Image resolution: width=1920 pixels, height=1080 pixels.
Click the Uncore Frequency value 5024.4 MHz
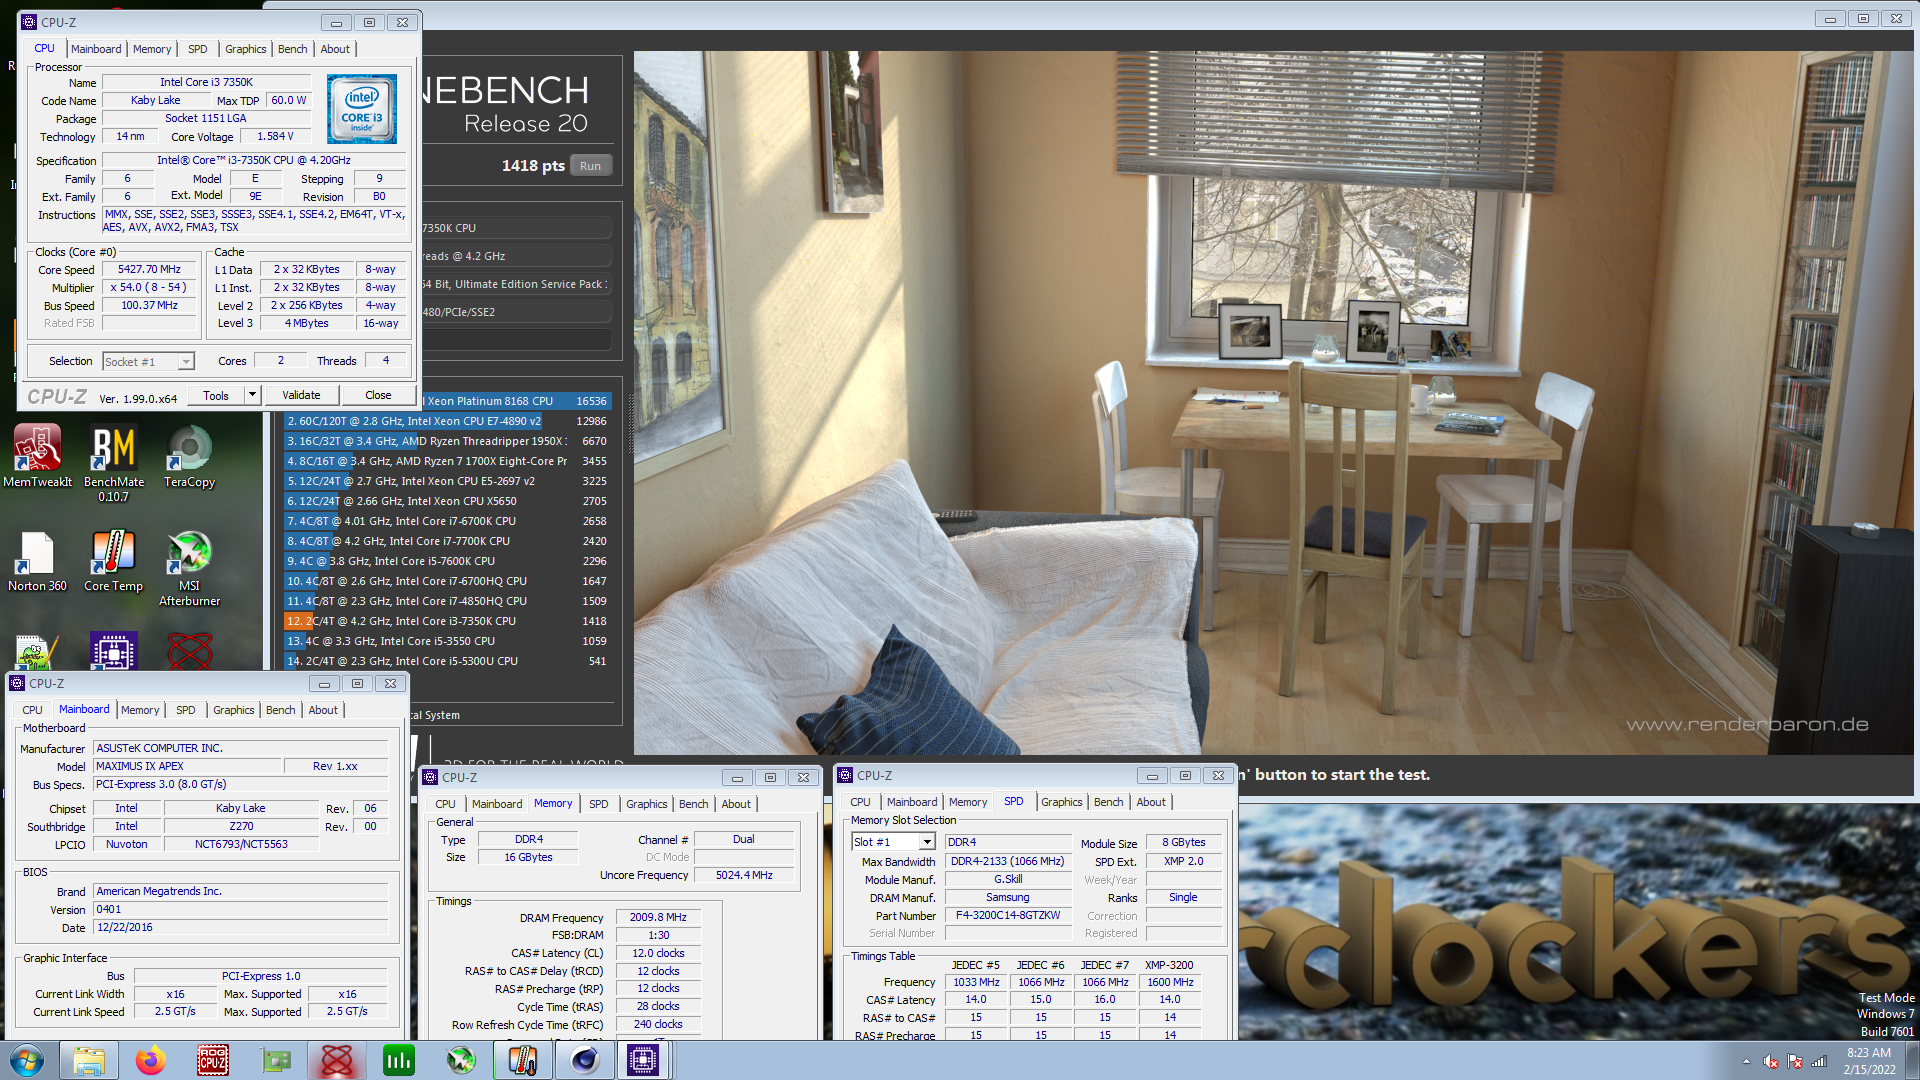coord(744,875)
